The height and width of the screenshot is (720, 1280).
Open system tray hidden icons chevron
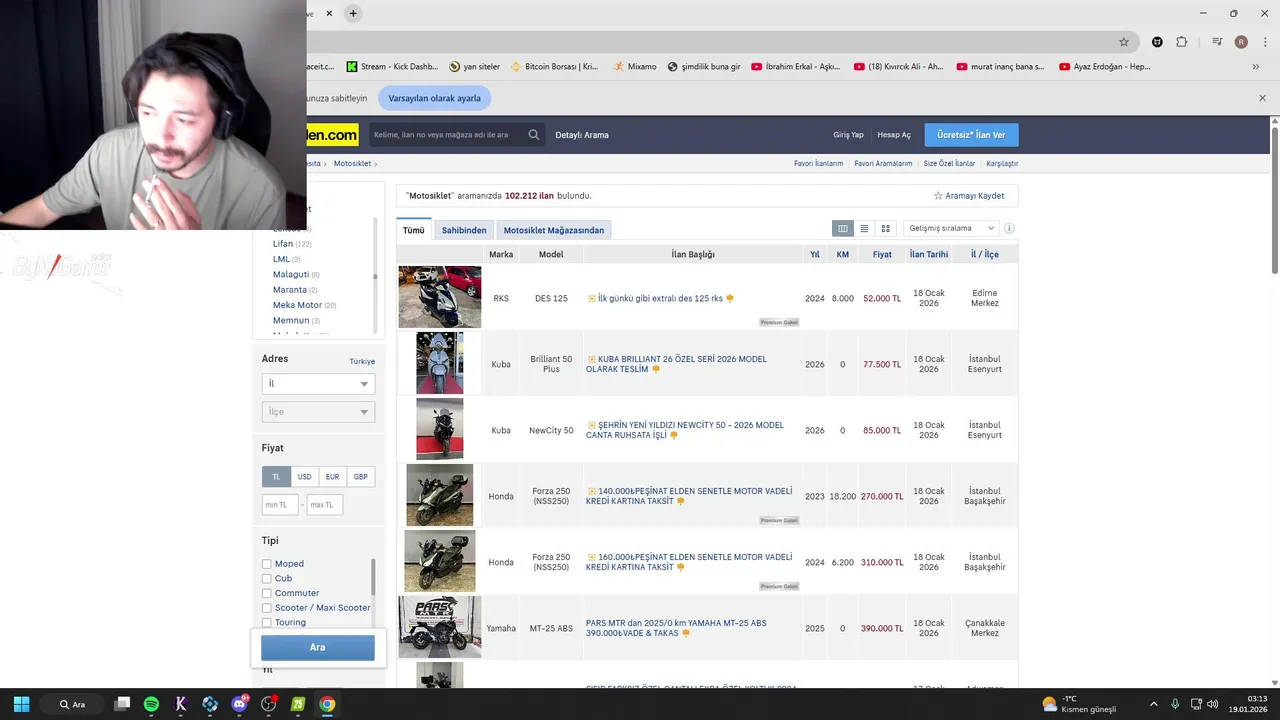[x=1153, y=704]
